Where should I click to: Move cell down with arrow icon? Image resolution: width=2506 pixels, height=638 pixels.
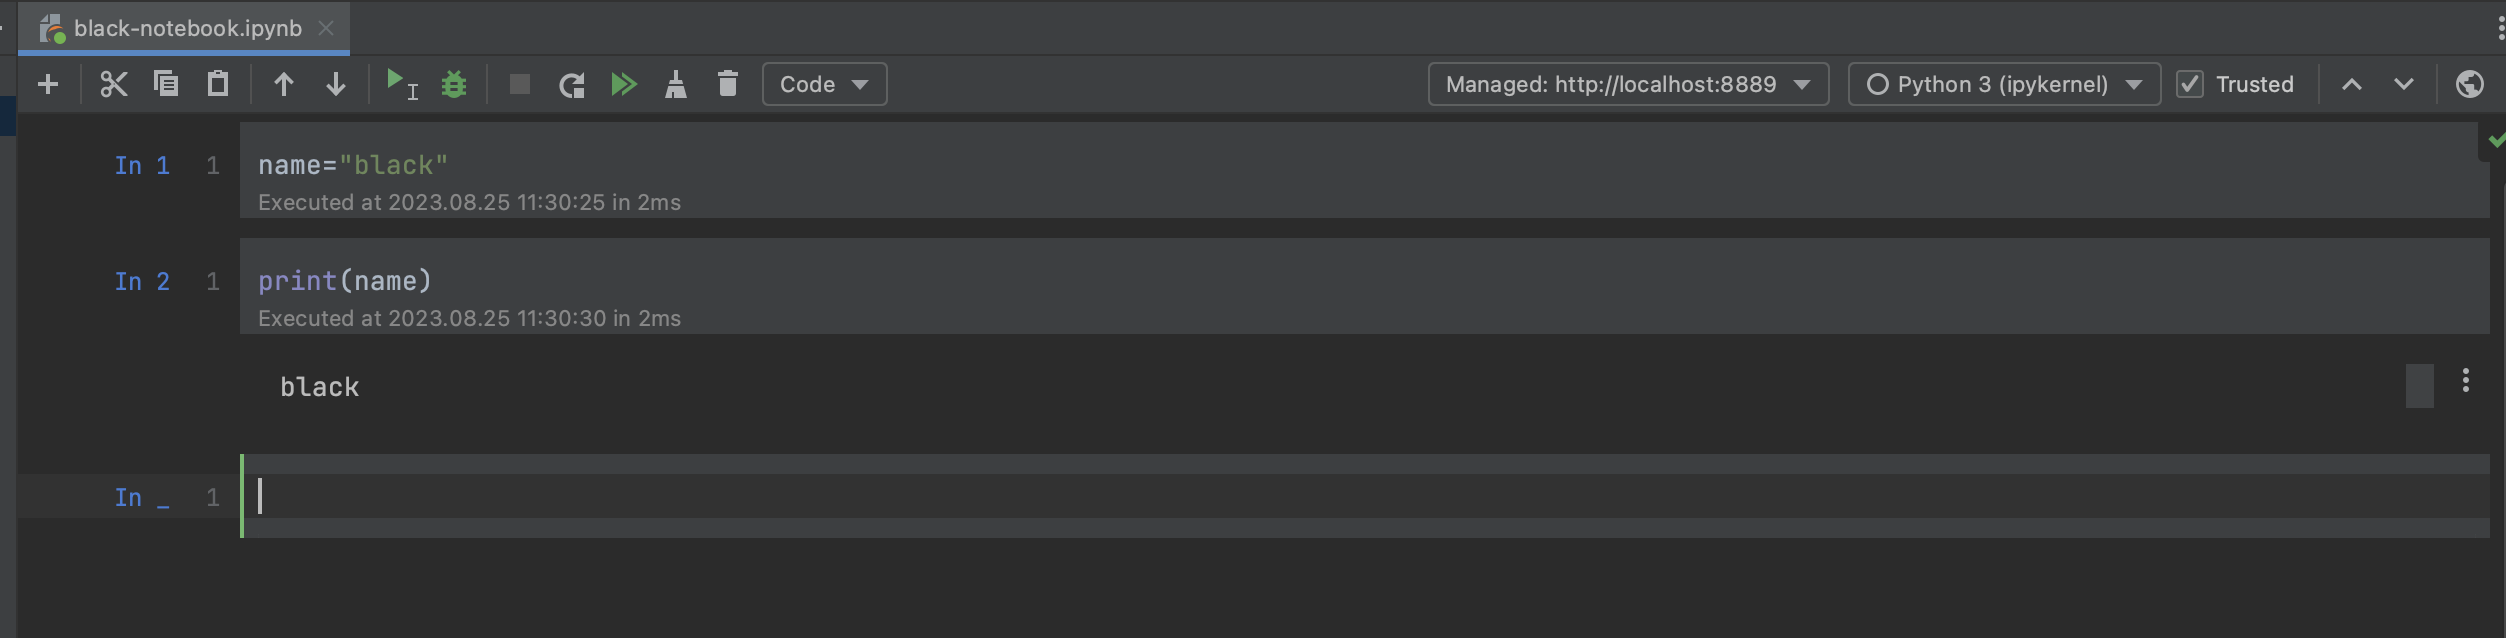(x=336, y=84)
